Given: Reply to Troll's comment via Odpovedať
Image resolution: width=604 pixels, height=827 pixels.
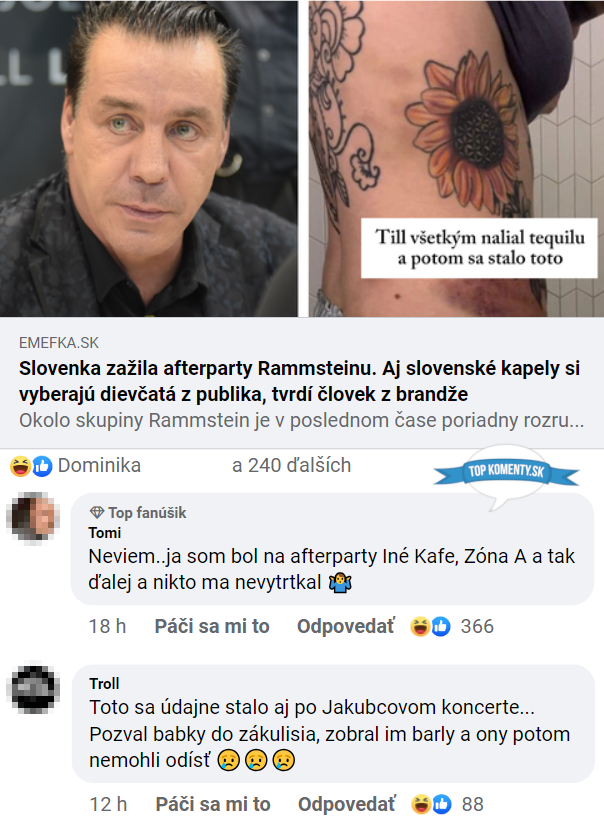Looking at the screenshot, I should click(x=347, y=804).
